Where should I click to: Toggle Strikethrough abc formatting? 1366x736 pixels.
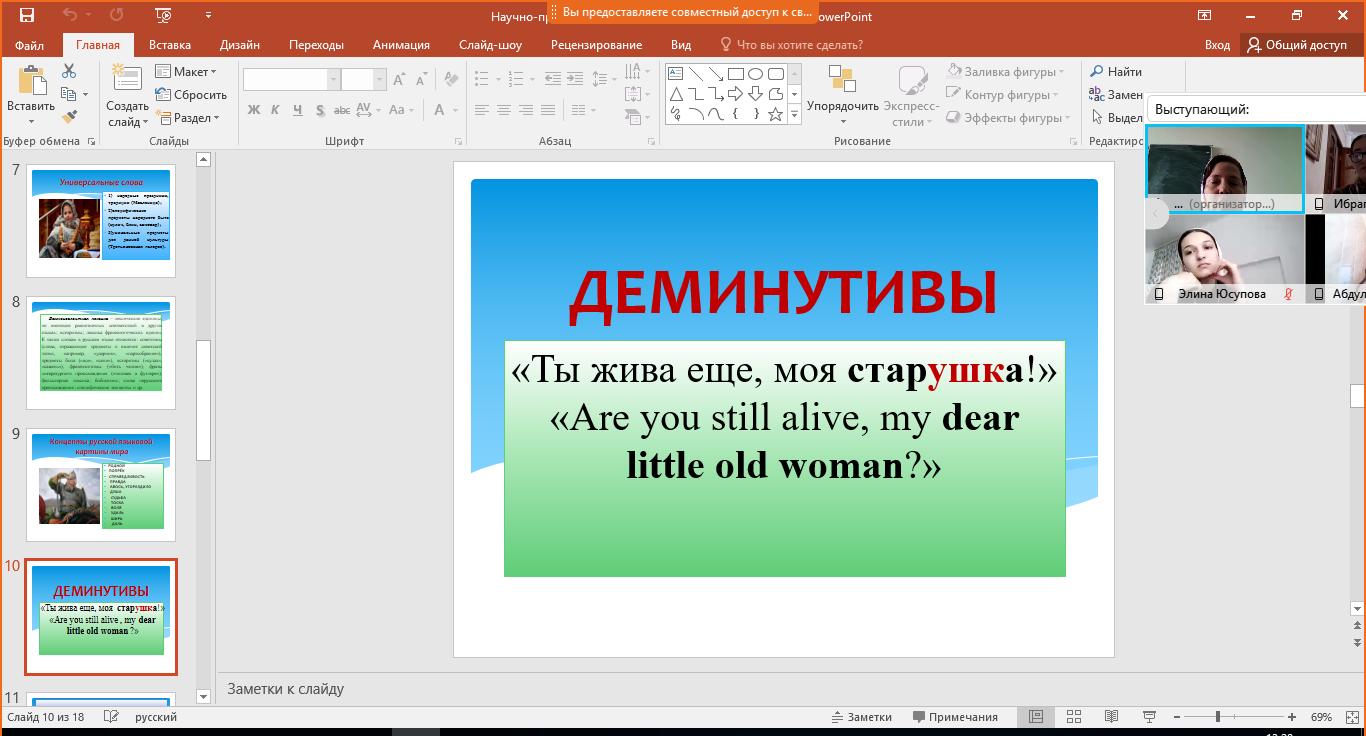(x=342, y=110)
